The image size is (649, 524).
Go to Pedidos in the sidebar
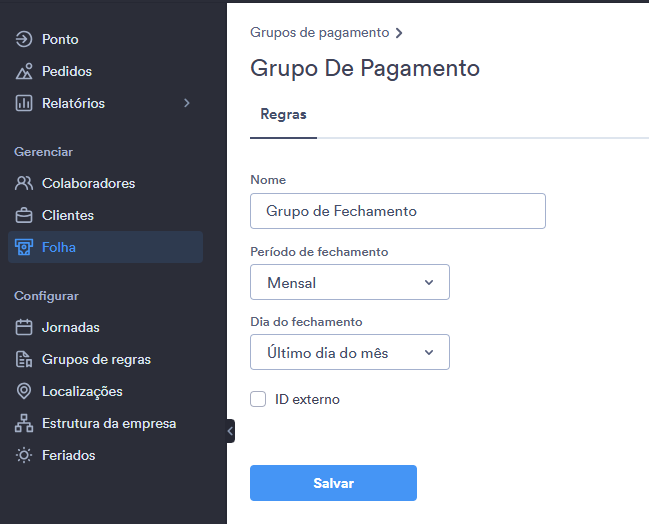point(106,71)
